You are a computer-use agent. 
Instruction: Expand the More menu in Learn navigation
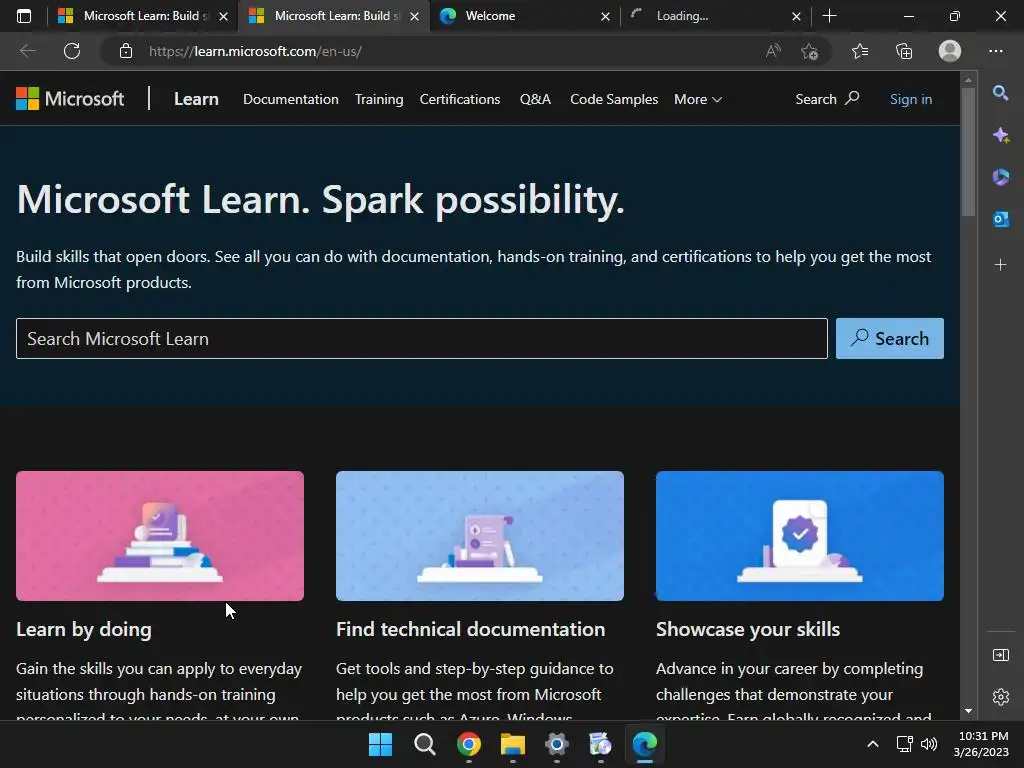point(697,99)
